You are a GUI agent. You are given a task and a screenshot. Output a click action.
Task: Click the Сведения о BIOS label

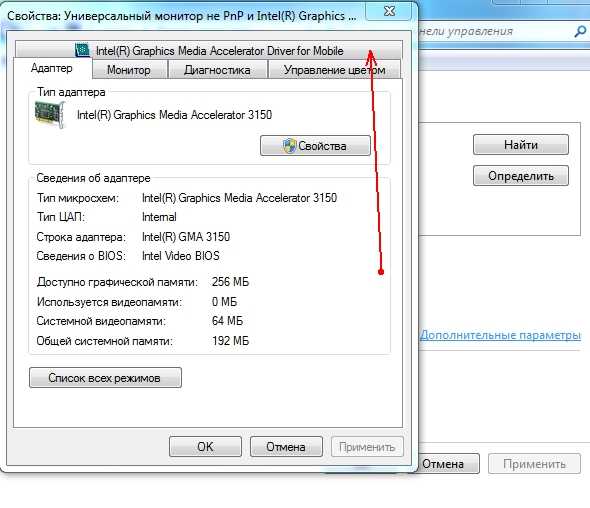tap(81, 256)
